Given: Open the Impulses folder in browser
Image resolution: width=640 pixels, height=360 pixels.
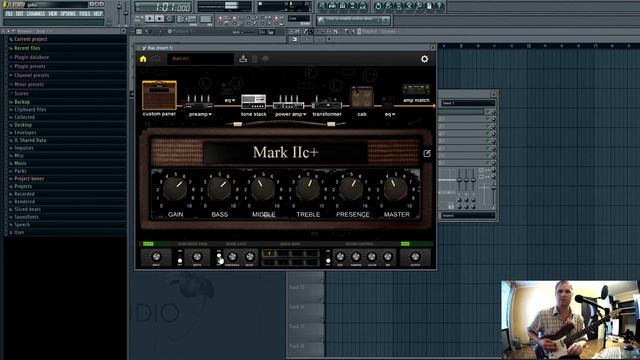Looking at the screenshot, I should (24, 148).
